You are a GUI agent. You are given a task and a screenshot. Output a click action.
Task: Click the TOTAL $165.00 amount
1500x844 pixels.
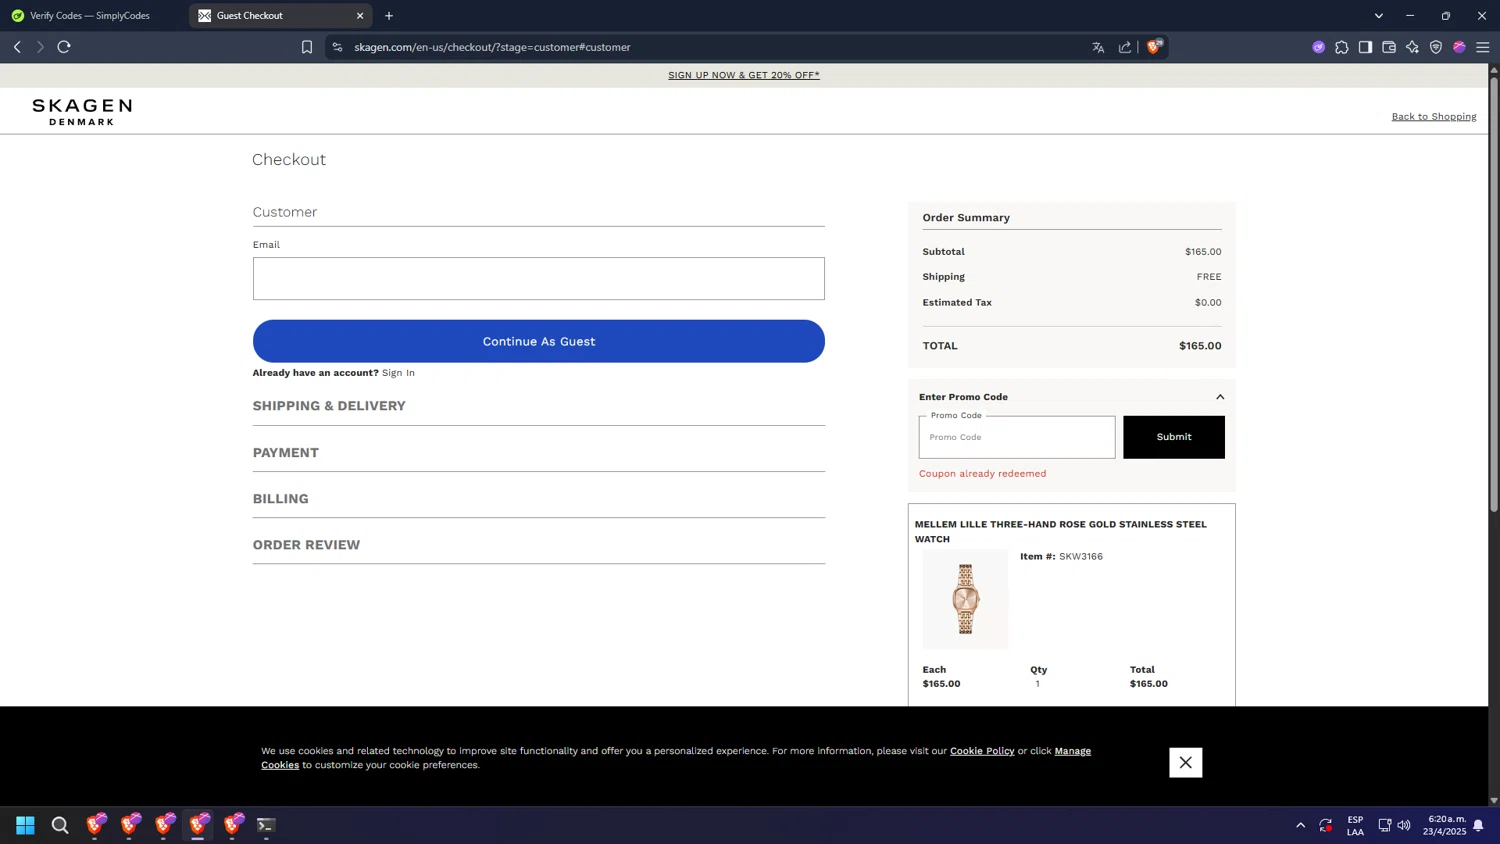pyautogui.click(x=1200, y=346)
